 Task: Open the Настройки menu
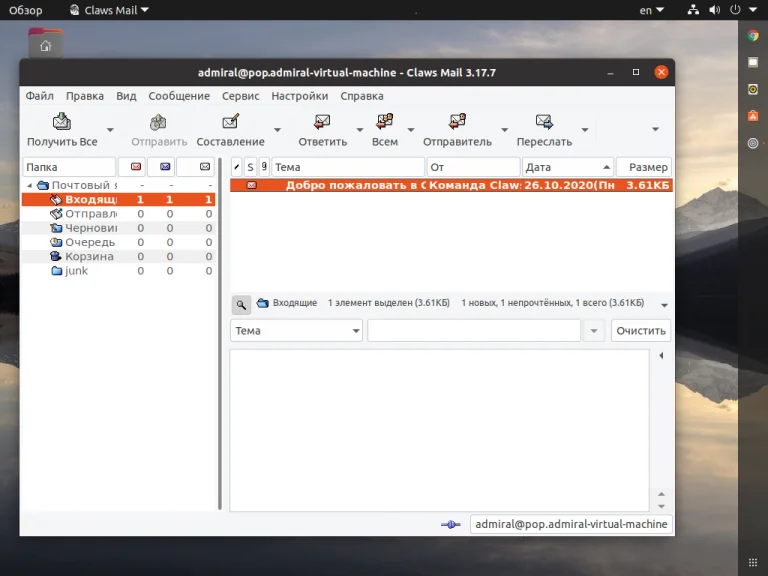tap(300, 96)
